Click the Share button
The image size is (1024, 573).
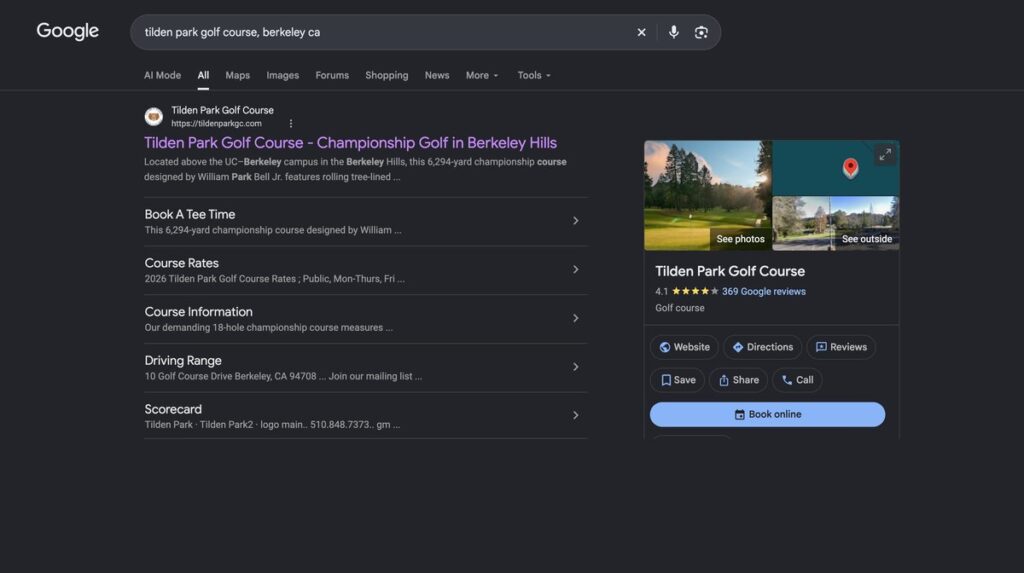pos(739,380)
